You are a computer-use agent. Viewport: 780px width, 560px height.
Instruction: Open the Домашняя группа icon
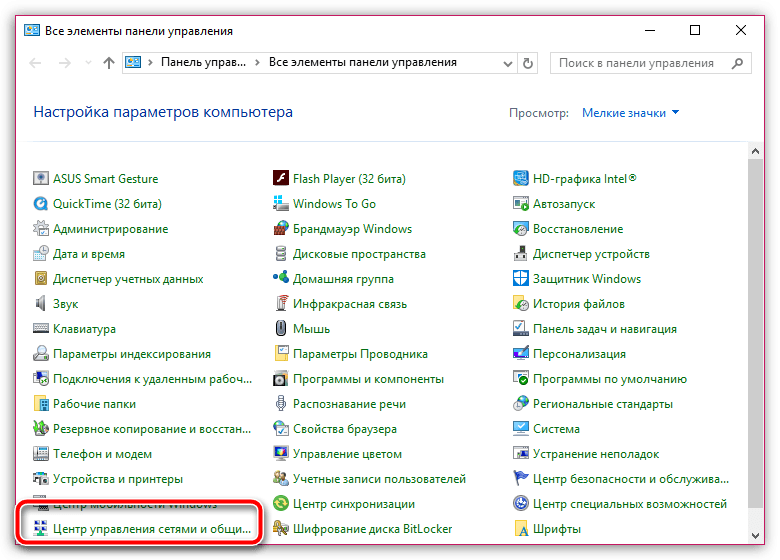coord(281,279)
